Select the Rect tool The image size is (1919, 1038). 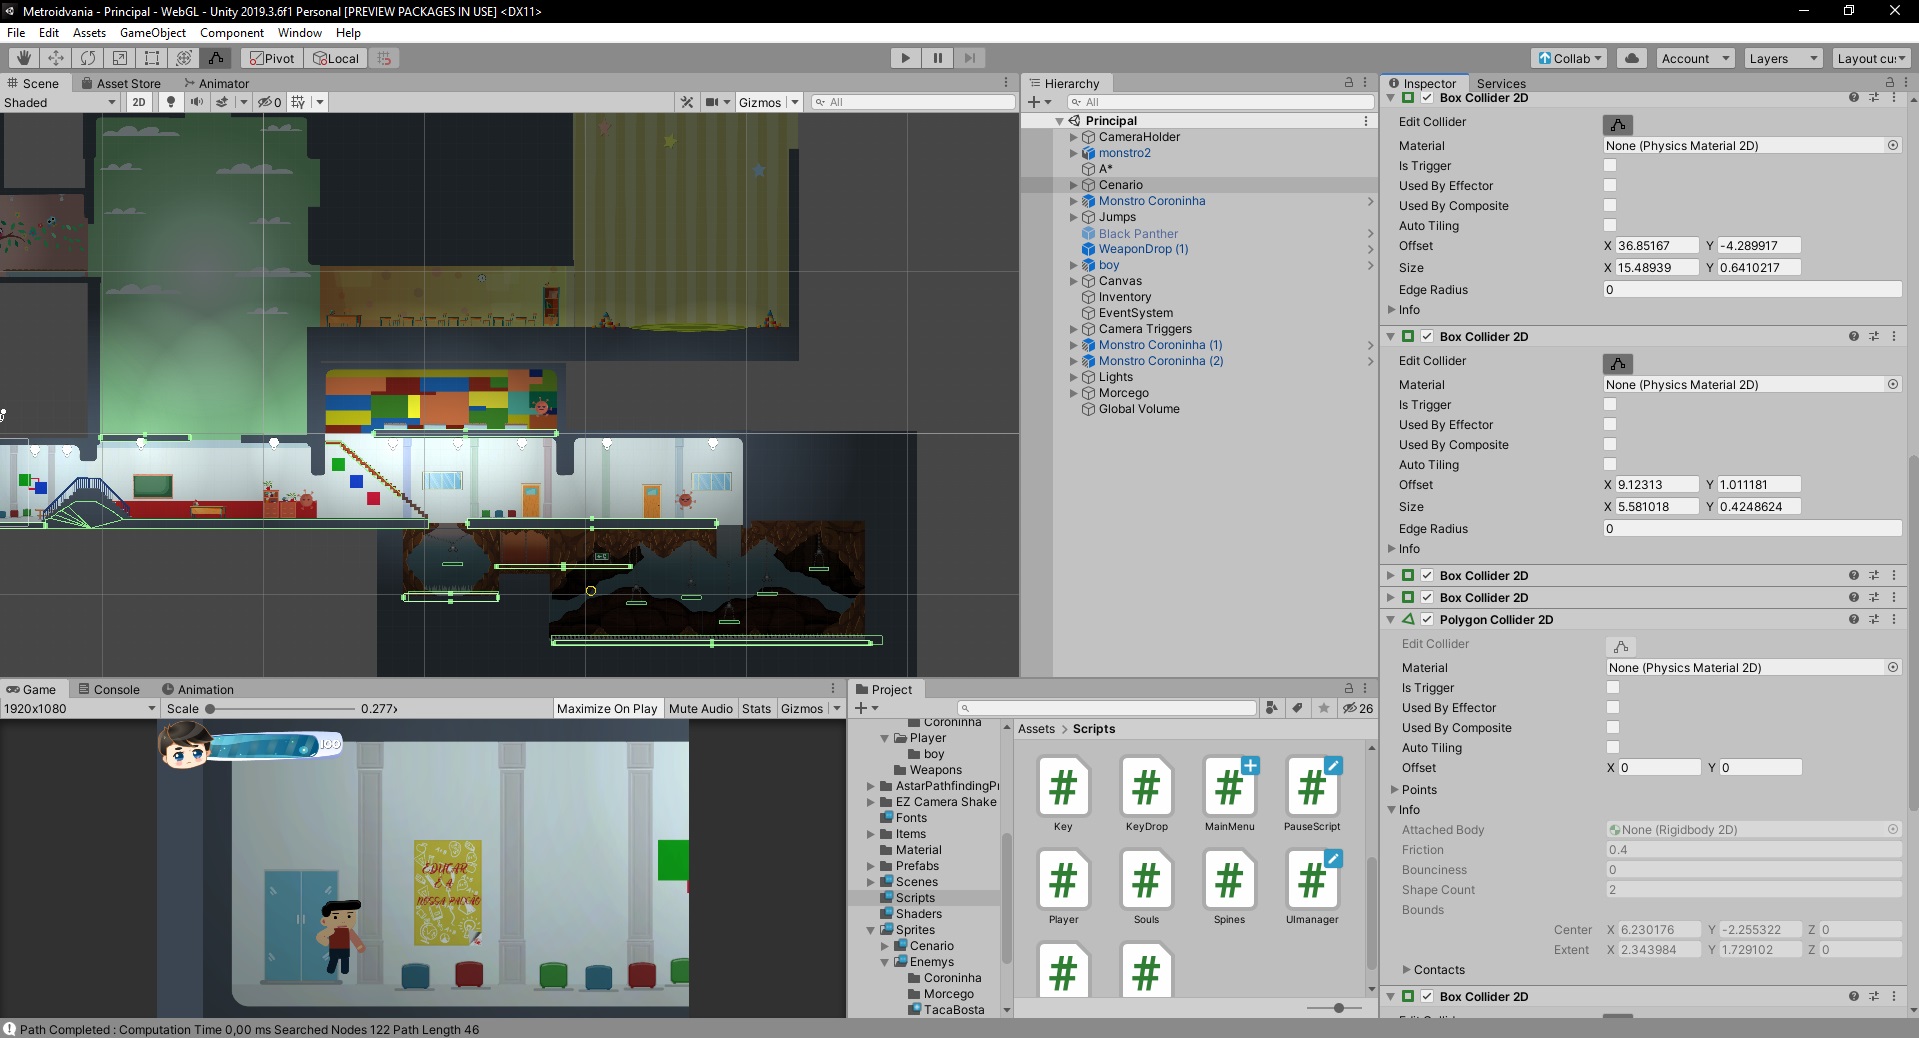152,58
